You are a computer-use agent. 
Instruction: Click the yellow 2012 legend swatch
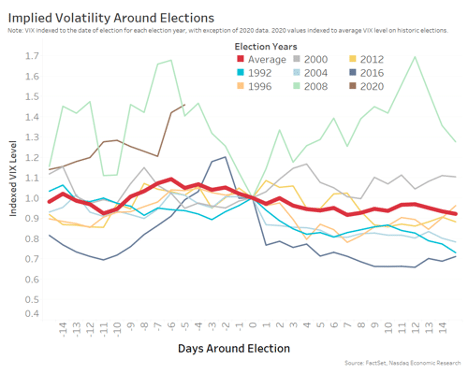[x=352, y=59]
